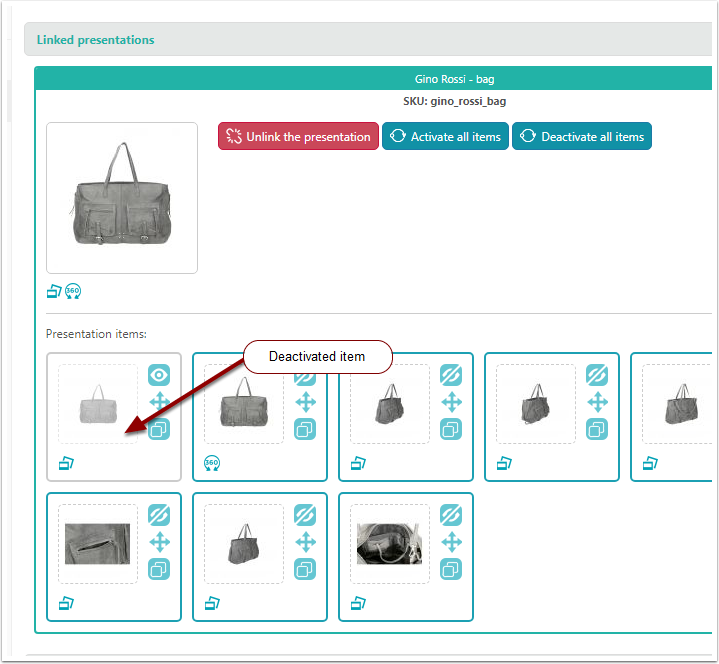The image size is (719, 664).
Task: Click gallery type icon on the zipper close-up item
Action: 66,603
